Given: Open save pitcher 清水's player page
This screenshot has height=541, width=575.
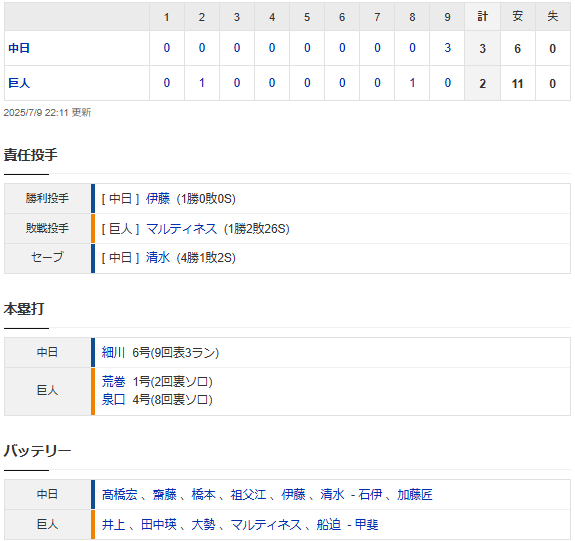Looking at the screenshot, I should tap(158, 257).
